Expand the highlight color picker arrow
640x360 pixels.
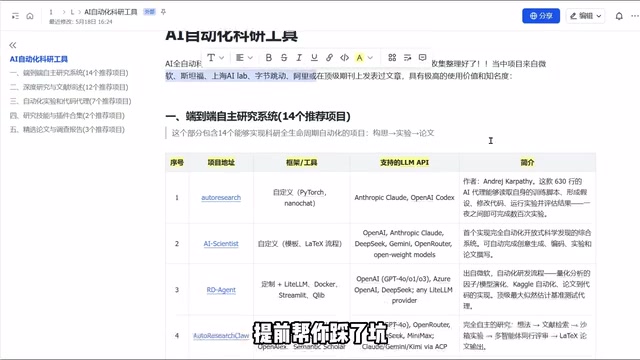[370, 58]
